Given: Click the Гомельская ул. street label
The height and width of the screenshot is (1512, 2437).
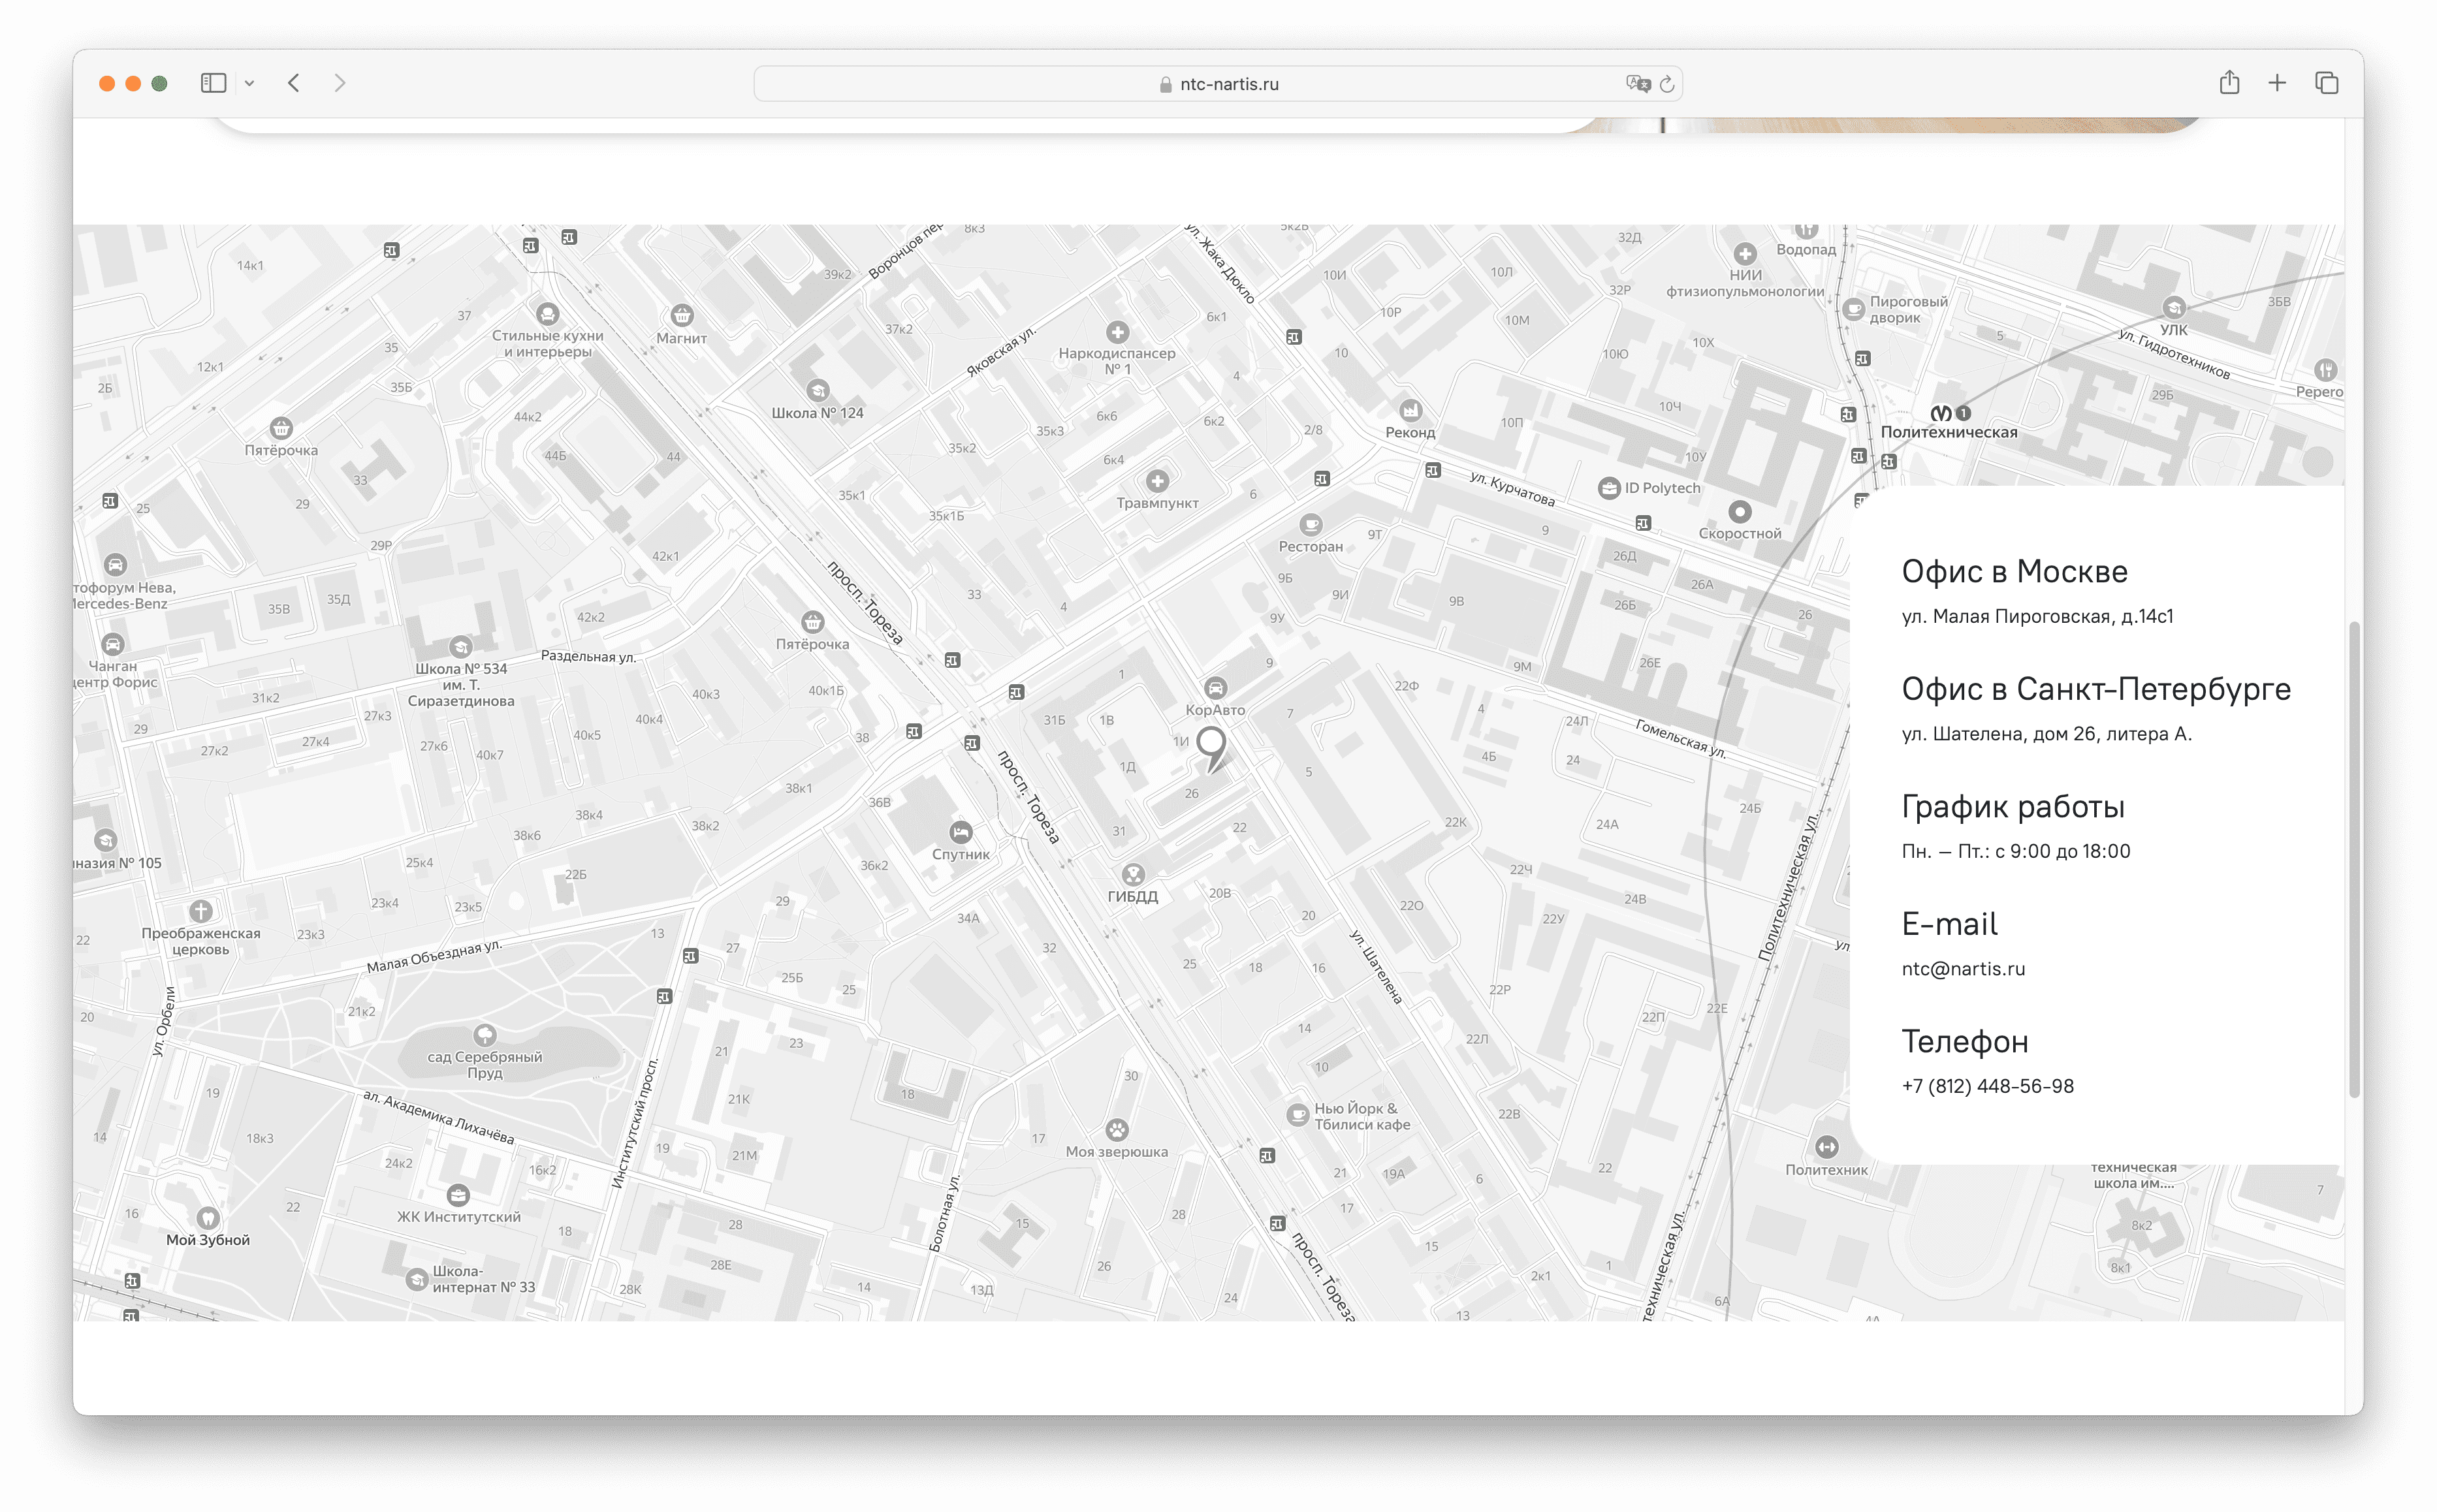Looking at the screenshot, I should (1681, 739).
